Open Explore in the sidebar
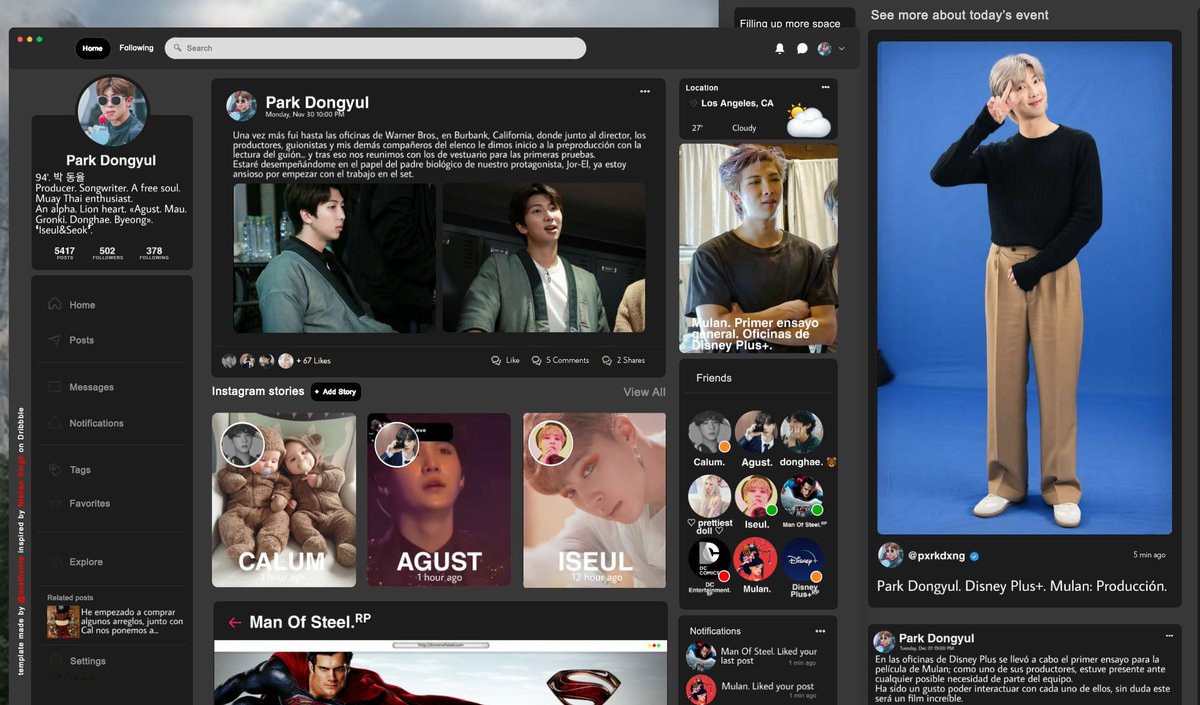 [x=86, y=562]
